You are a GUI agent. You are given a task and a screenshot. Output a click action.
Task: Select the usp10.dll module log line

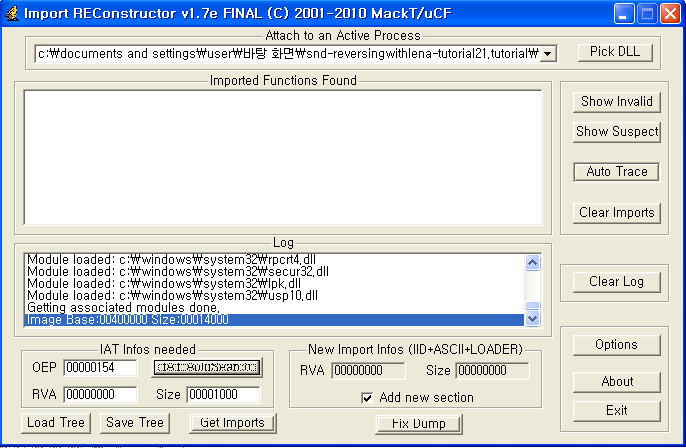[274, 296]
